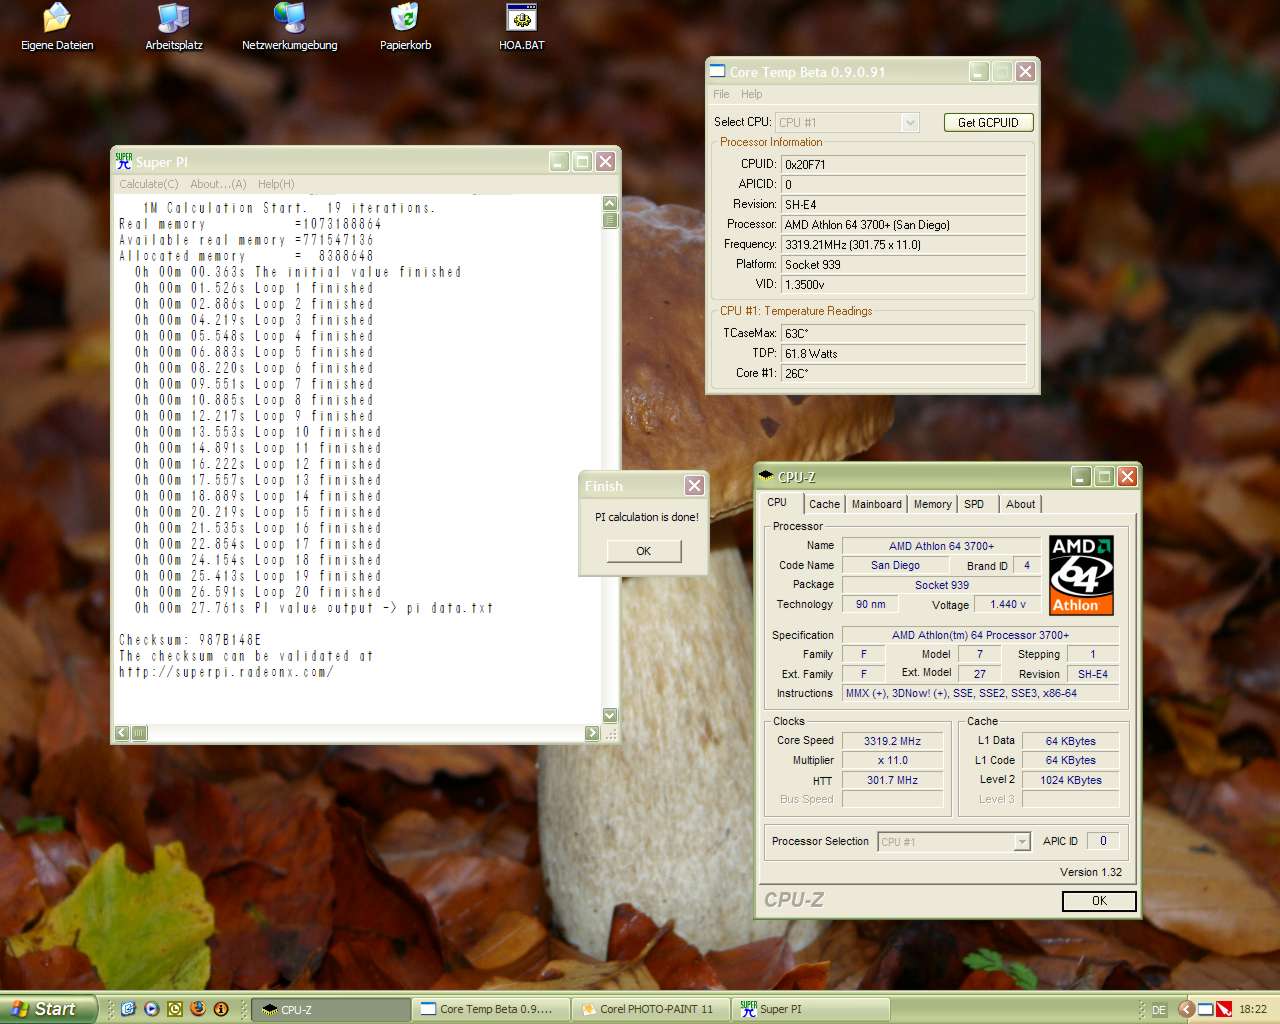Click the CPUID field 0x20F71 in Core Temp
Image resolution: width=1280 pixels, height=1024 pixels.
904,164
